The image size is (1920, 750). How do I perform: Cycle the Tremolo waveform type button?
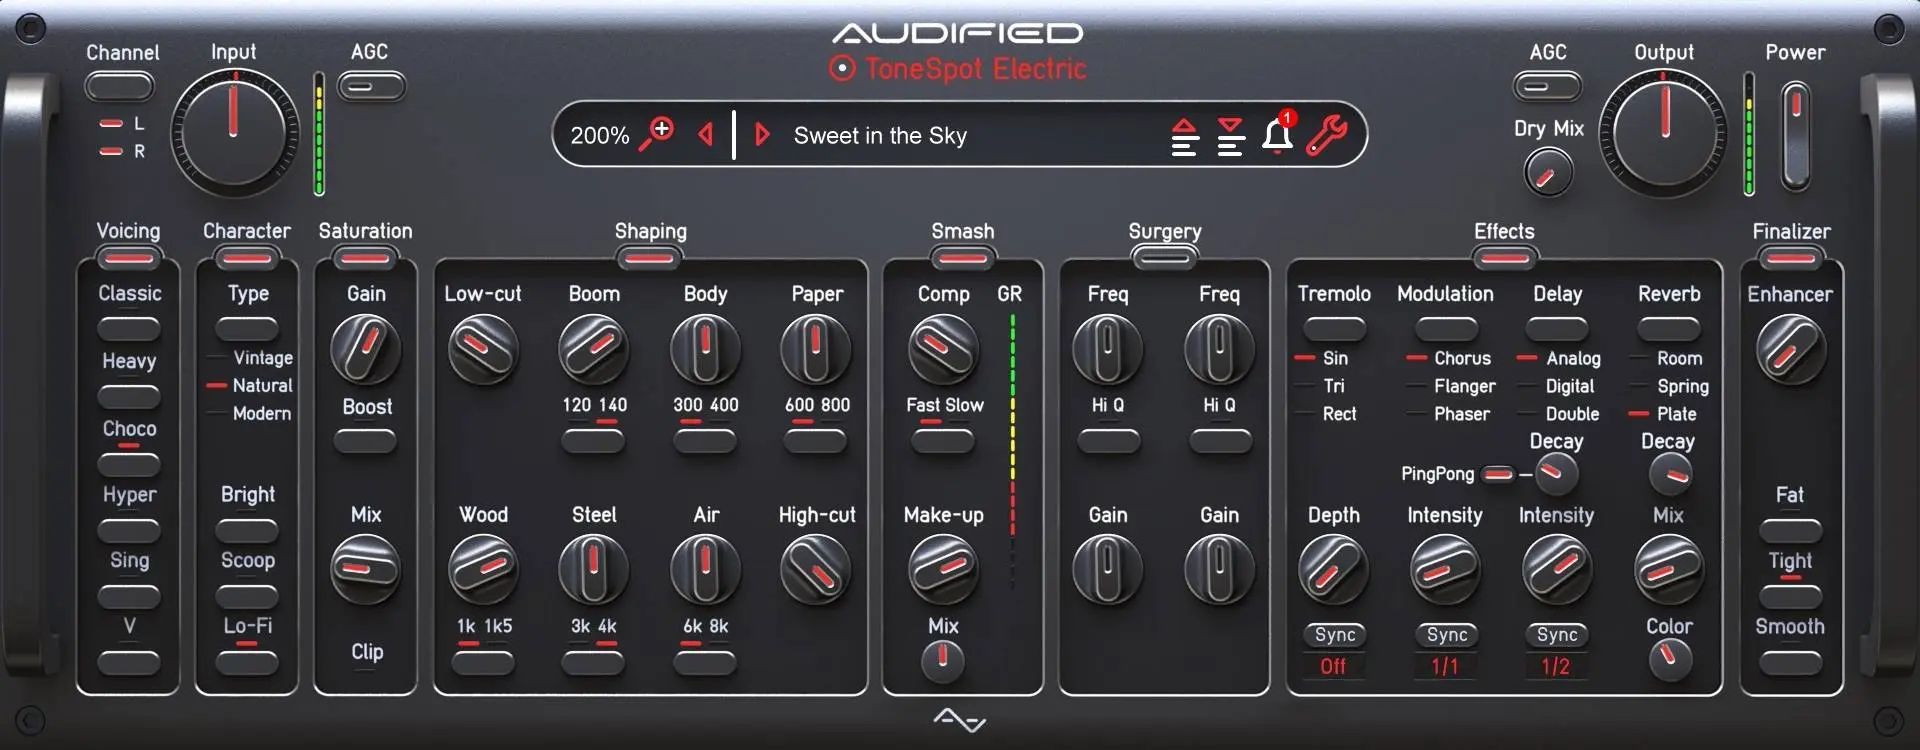1334,329
